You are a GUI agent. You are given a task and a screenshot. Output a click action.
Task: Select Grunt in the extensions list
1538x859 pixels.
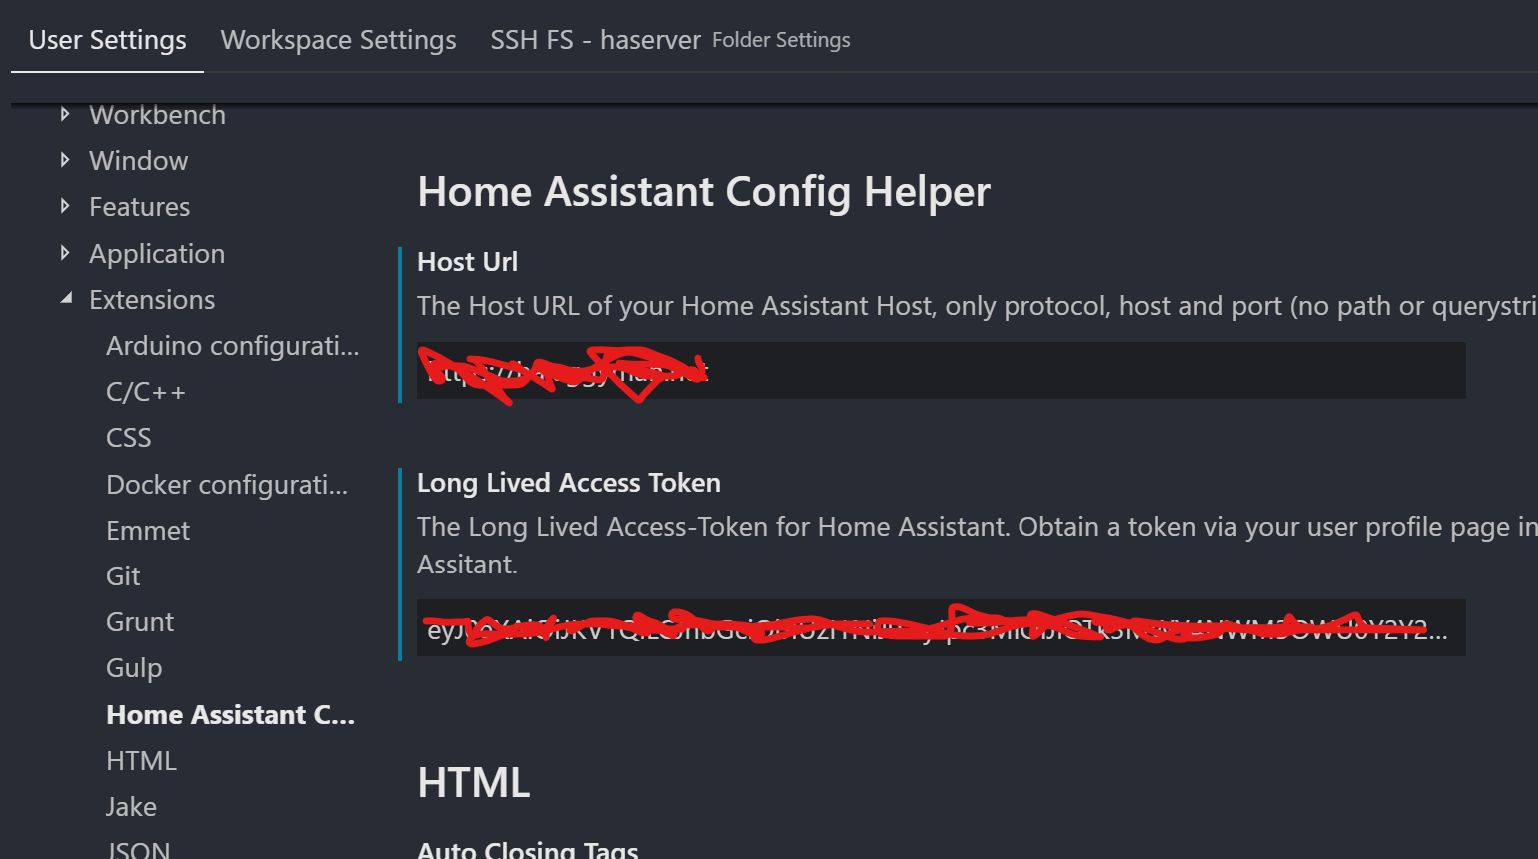pos(140,621)
